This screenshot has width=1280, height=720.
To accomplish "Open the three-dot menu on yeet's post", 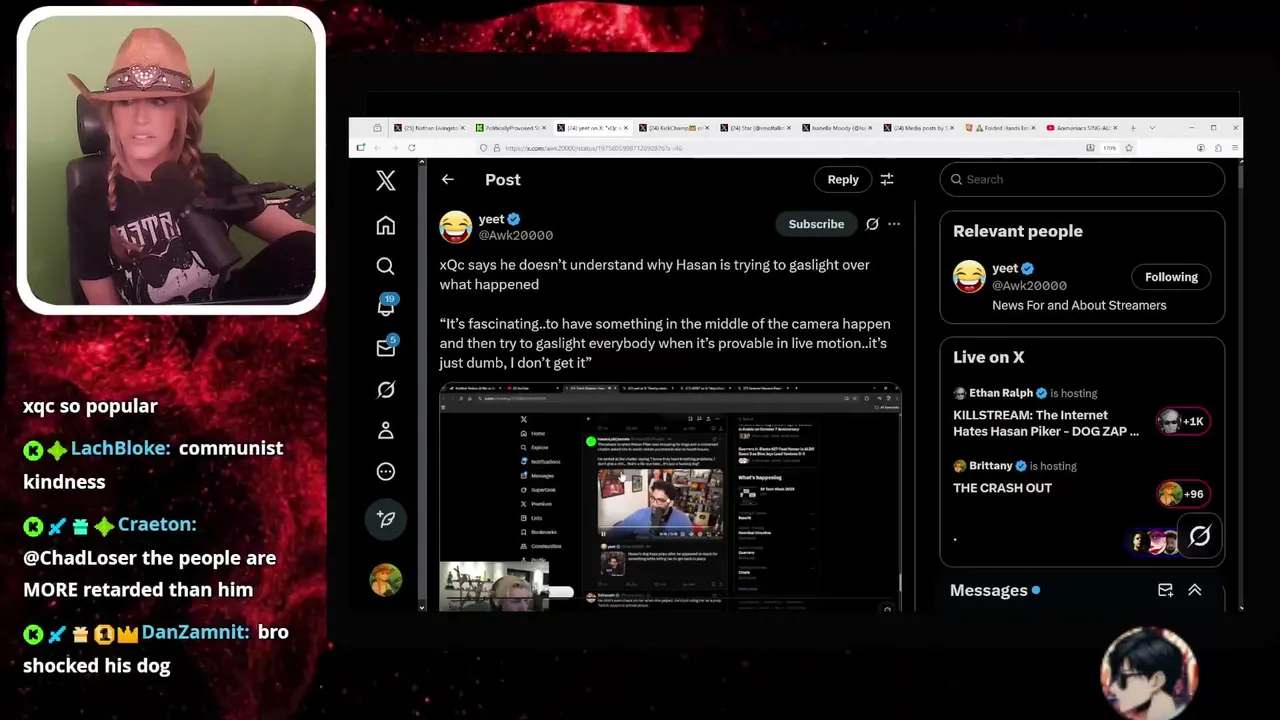I will tap(894, 224).
